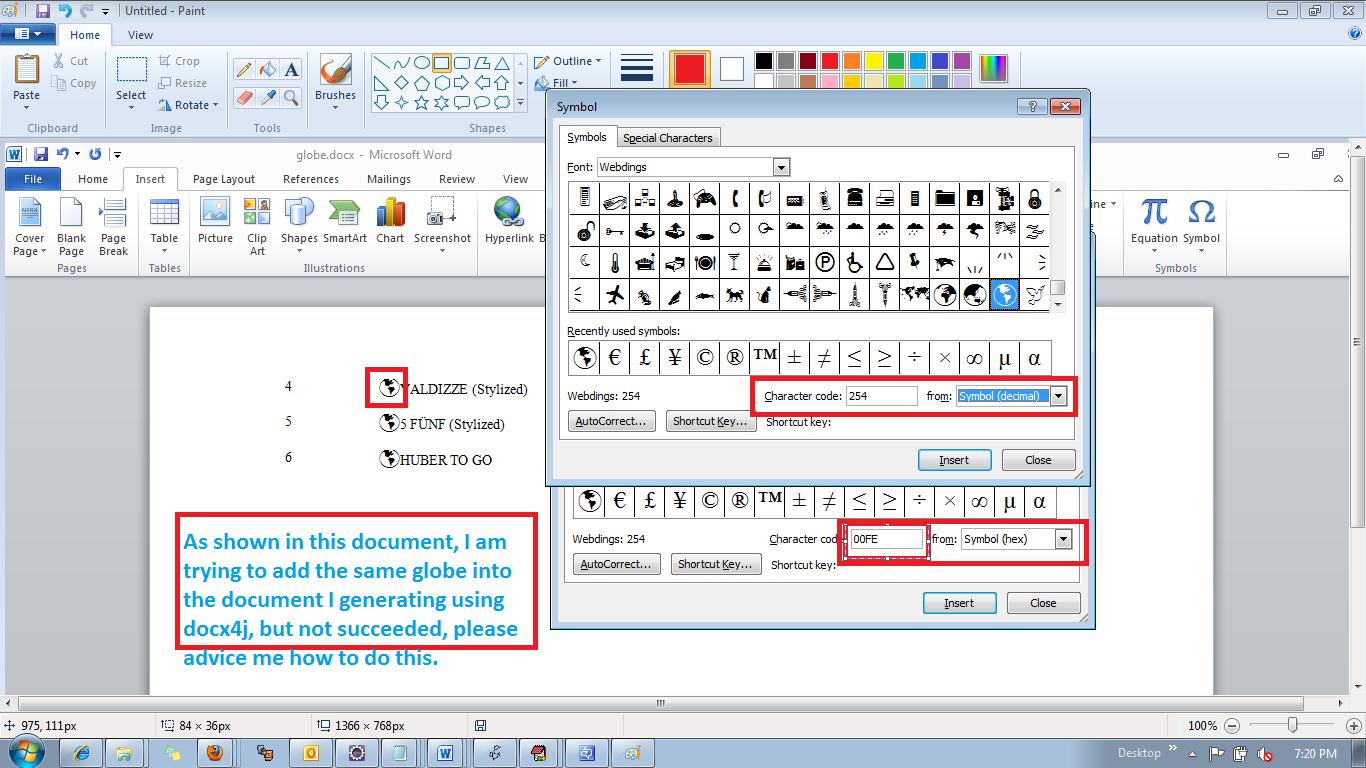Click the Crop button in Image group
Screen dimensions: 1366x768
(x=179, y=61)
